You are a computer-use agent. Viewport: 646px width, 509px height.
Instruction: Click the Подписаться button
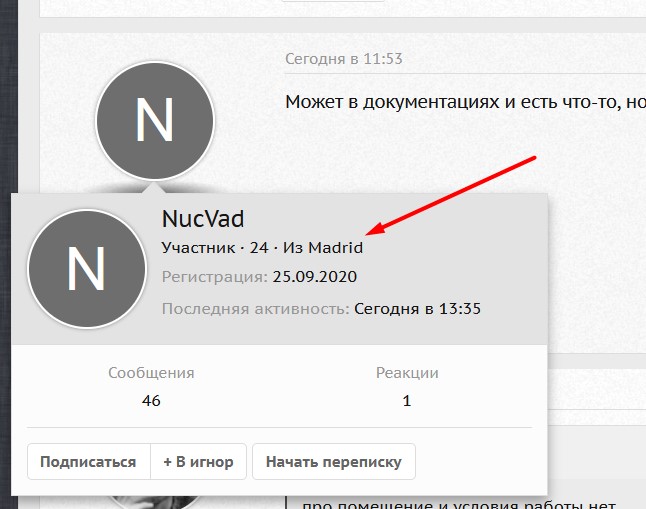[x=89, y=462]
